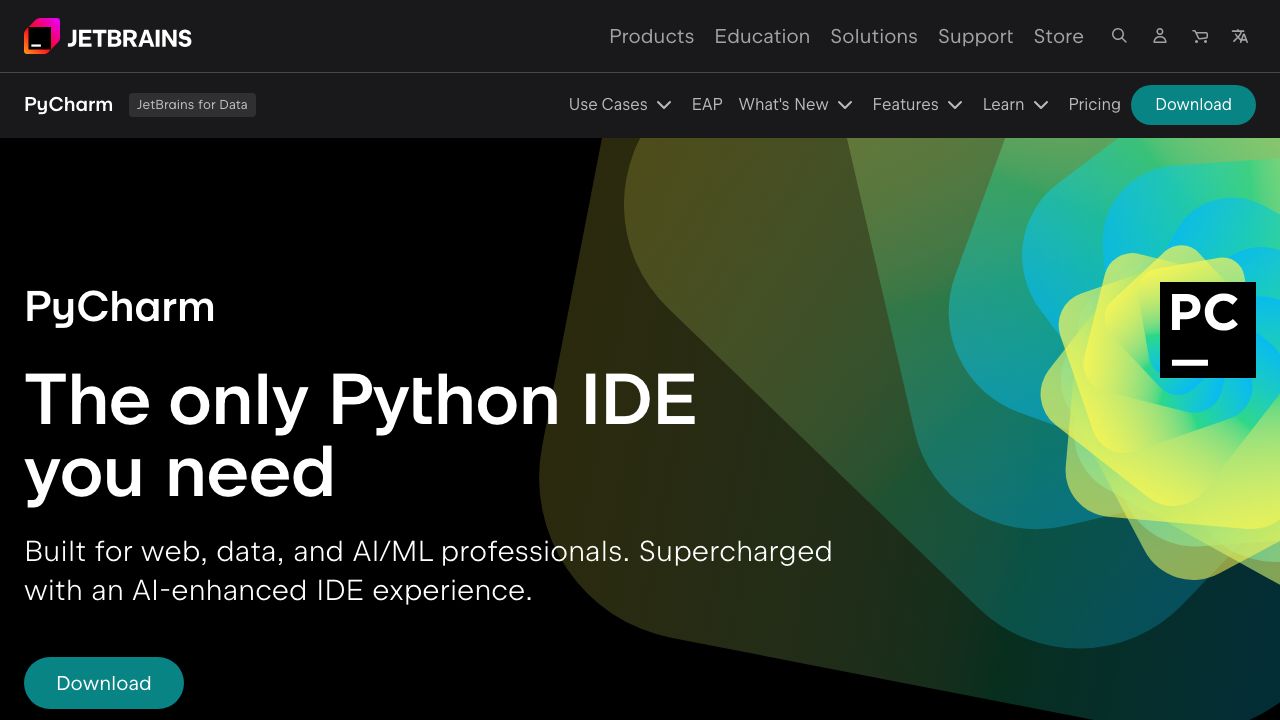The height and width of the screenshot is (720, 1280).
Task: Click the text "Built for web, data, and AI/ML professionals"
Action: (327, 551)
